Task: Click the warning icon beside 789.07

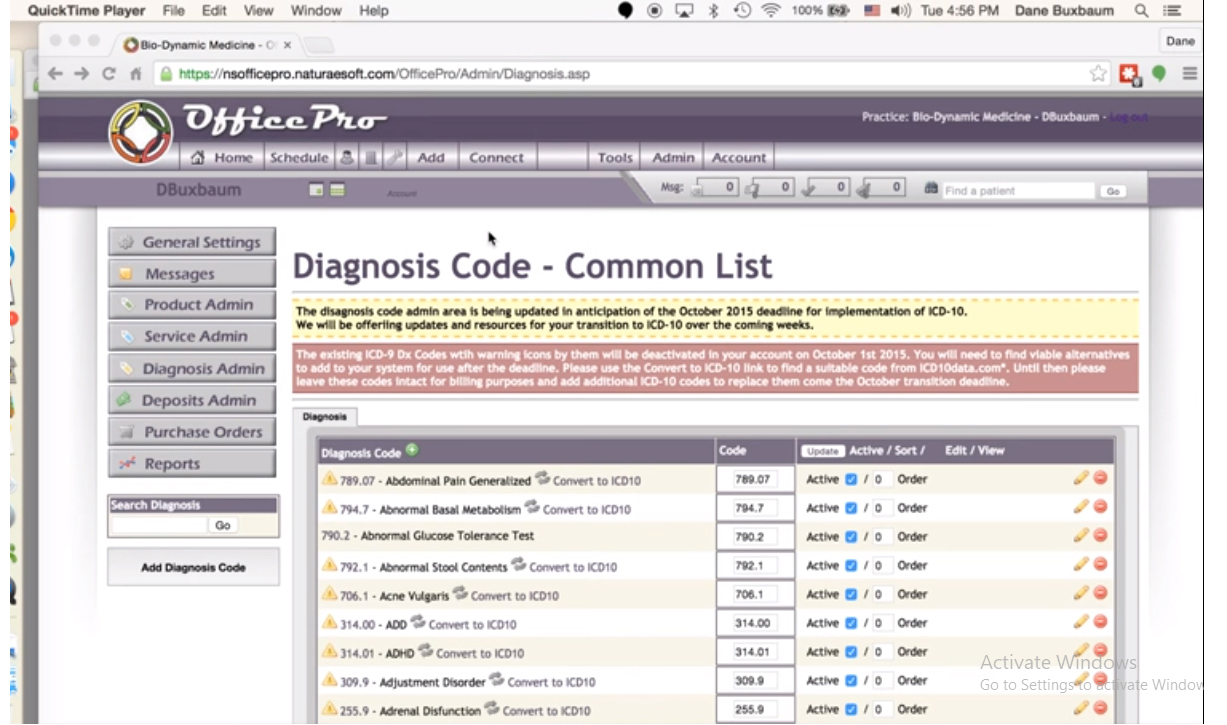Action: (329, 479)
